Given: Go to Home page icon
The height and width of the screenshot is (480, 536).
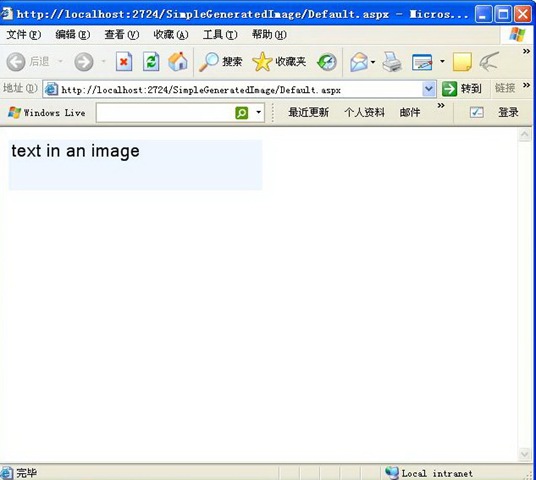Looking at the screenshot, I should coord(178,62).
